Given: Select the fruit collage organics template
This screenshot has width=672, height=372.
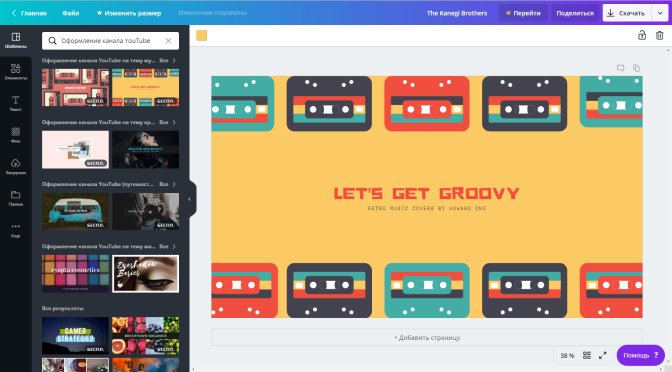Looking at the screenshot, I should pos(145,336).
